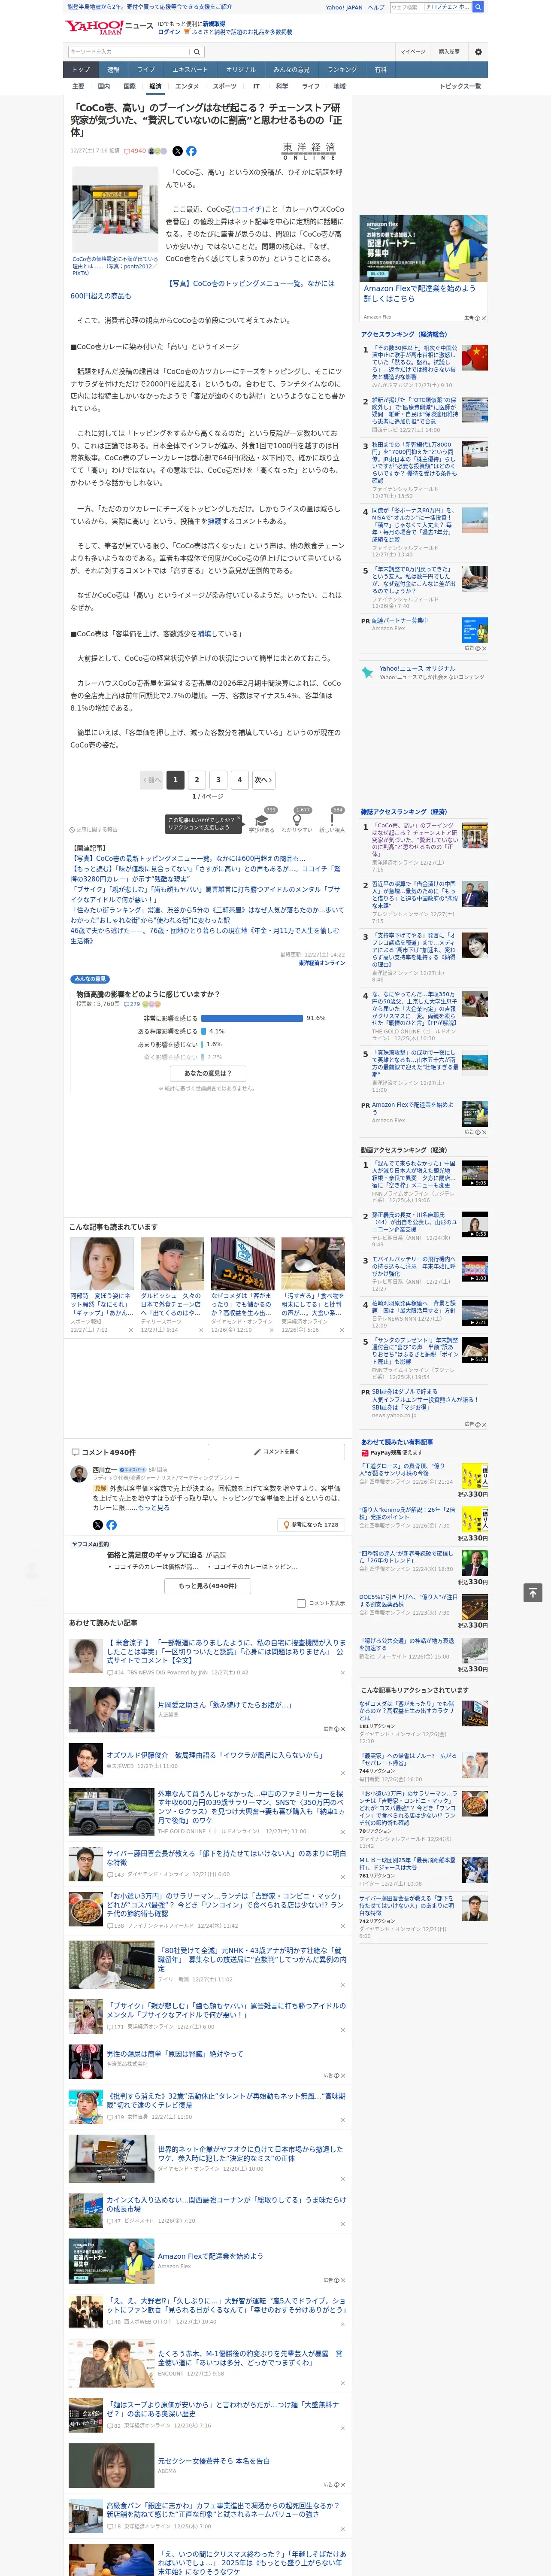Viewport: 551px width, 2576px height.
Task: Open マイページ in the header
Action: (x=413, y=52)
